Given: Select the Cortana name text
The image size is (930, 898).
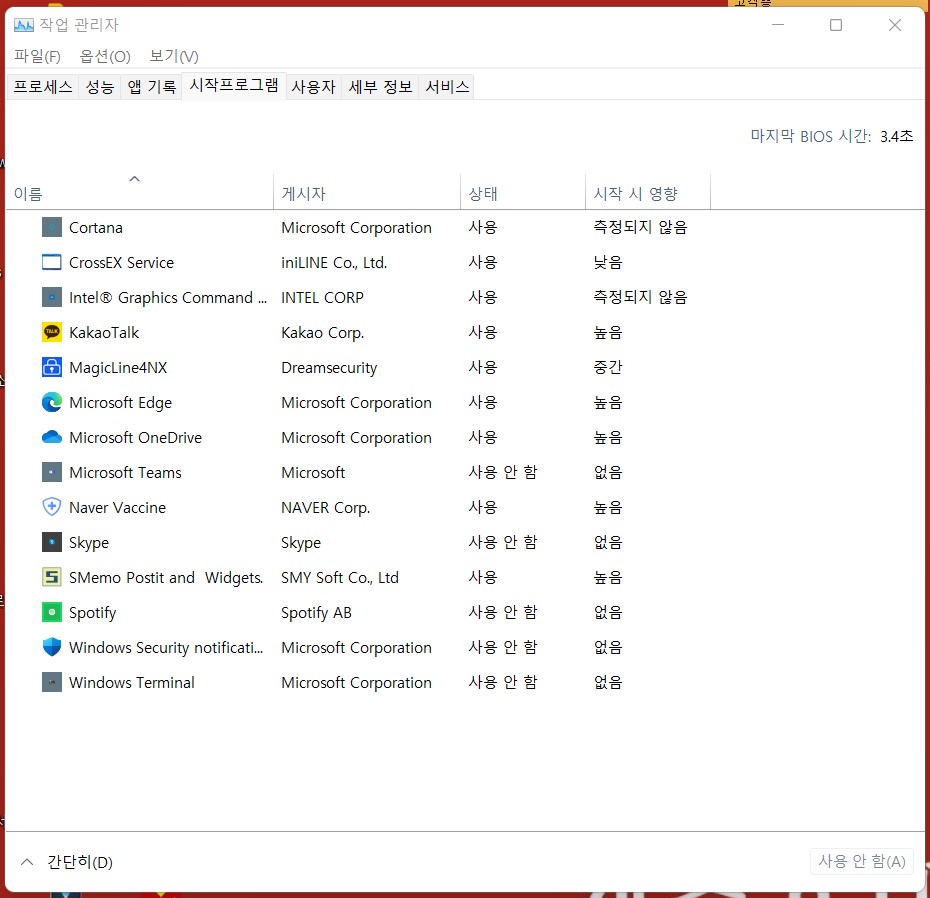Looking at the screenshot, I should point(95,228).
